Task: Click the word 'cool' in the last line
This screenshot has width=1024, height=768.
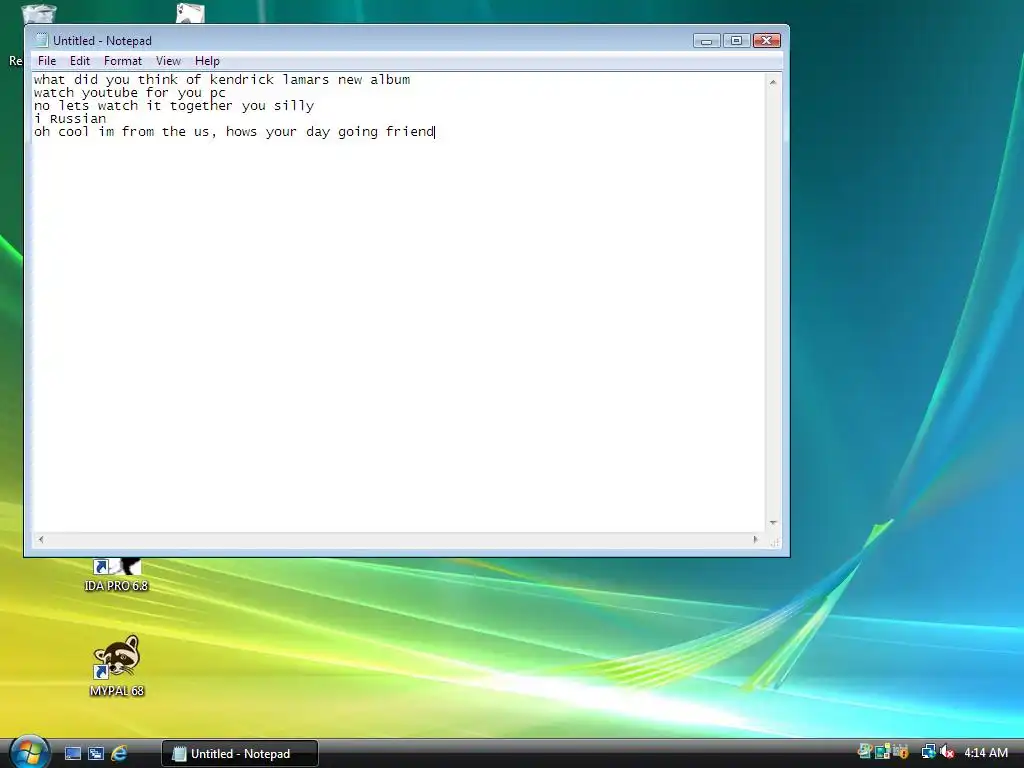Action: pos(74,132)
